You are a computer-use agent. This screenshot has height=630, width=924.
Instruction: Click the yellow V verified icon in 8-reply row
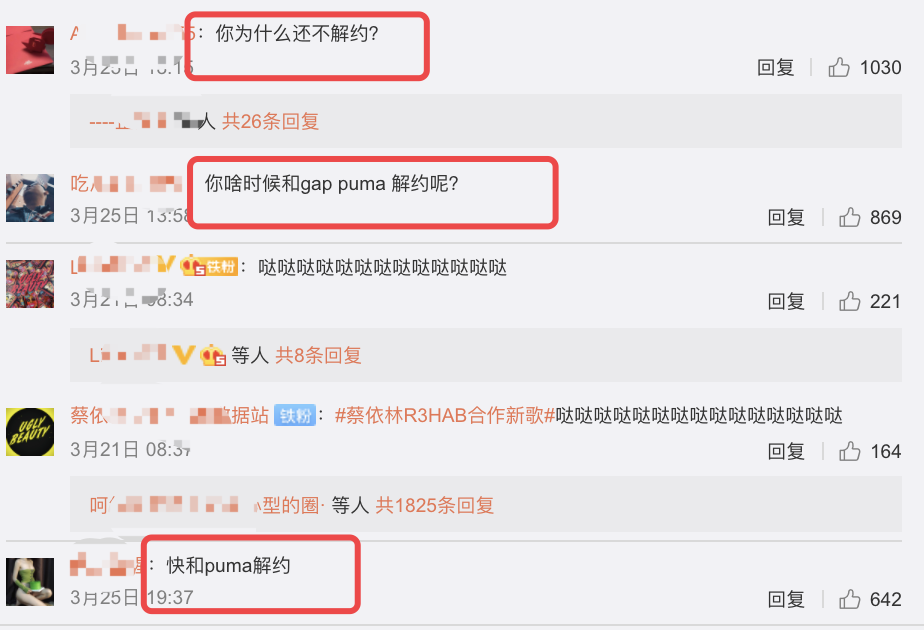(x=183, y=354)
